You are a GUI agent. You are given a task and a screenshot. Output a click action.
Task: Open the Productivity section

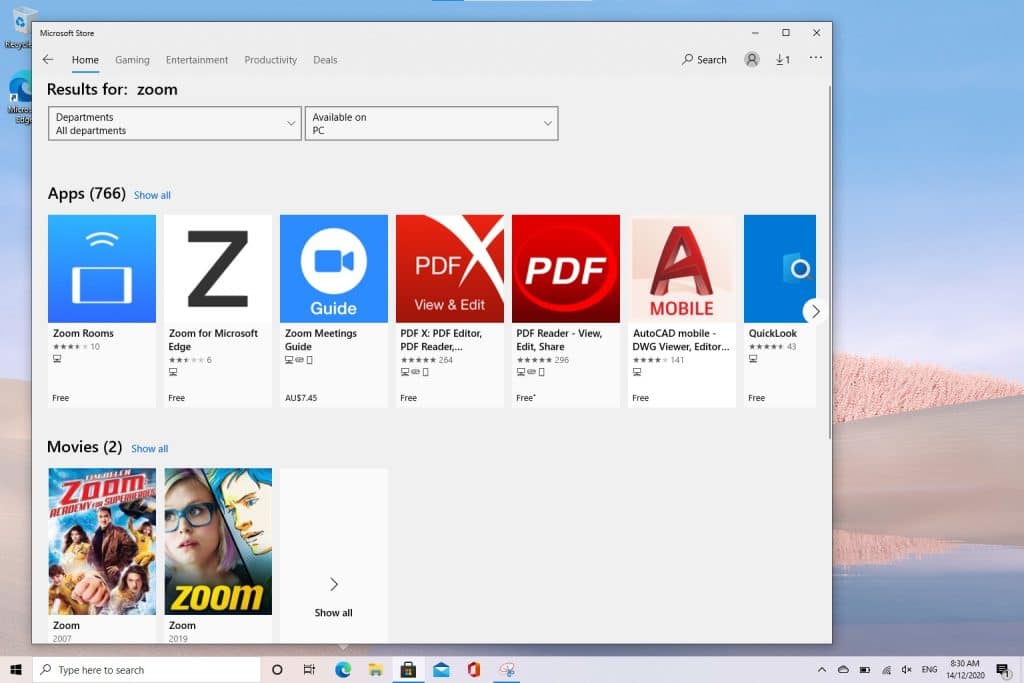(x=270, y=60)
